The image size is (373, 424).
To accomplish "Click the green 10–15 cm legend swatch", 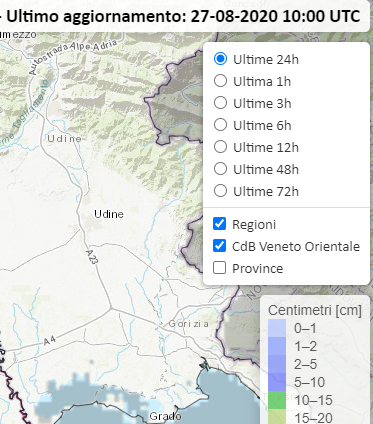I will click(x=277, y=400).
